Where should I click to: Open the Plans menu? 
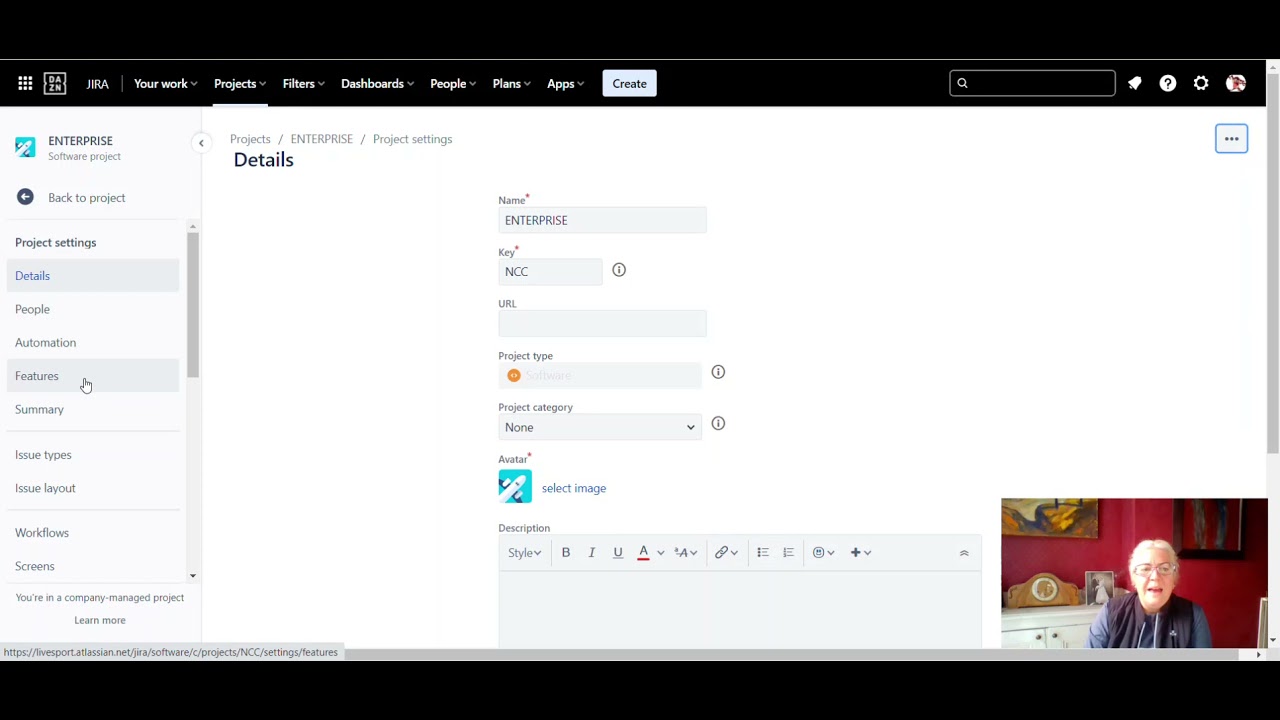click(x=511, y=84)
